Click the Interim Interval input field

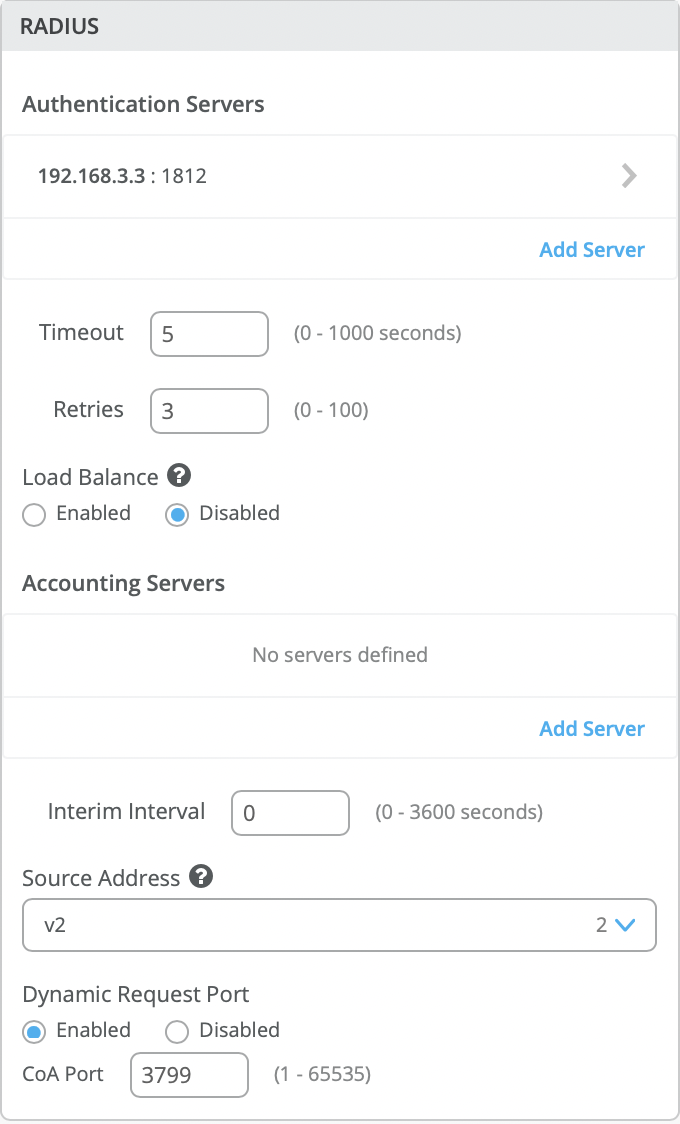(x=290, y=813)
